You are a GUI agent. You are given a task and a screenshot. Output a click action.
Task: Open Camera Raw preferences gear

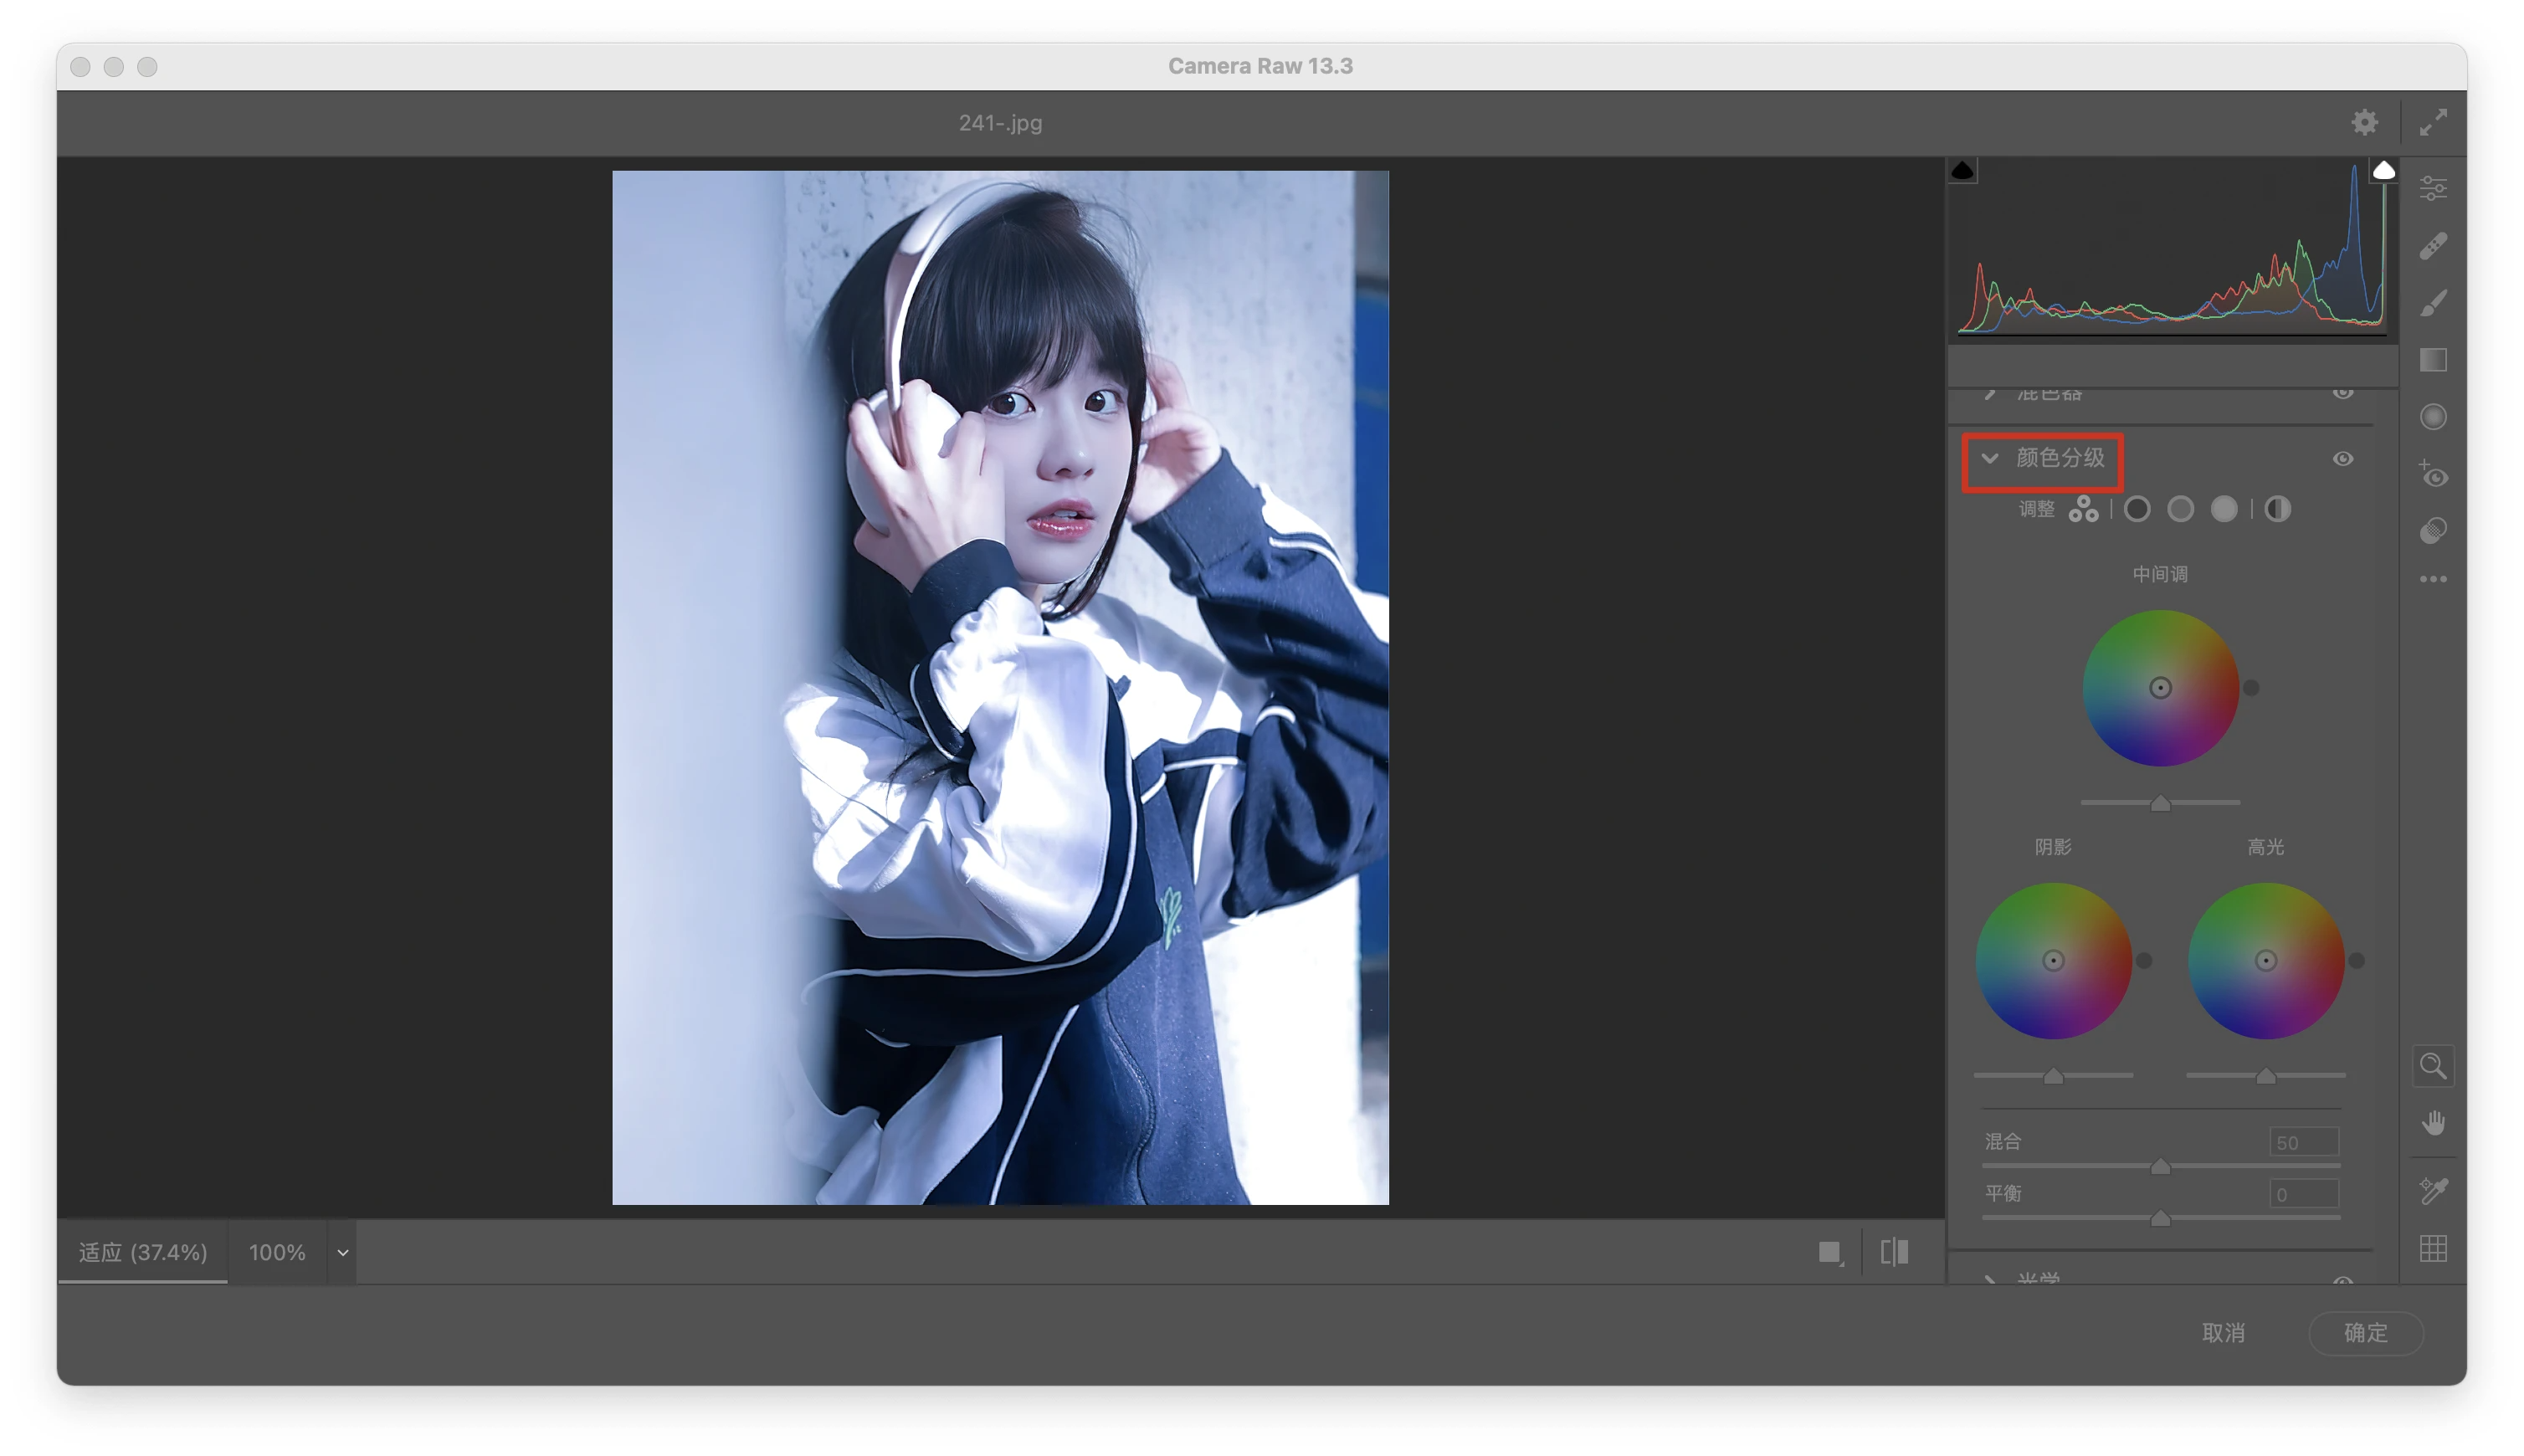(2363, 122)
